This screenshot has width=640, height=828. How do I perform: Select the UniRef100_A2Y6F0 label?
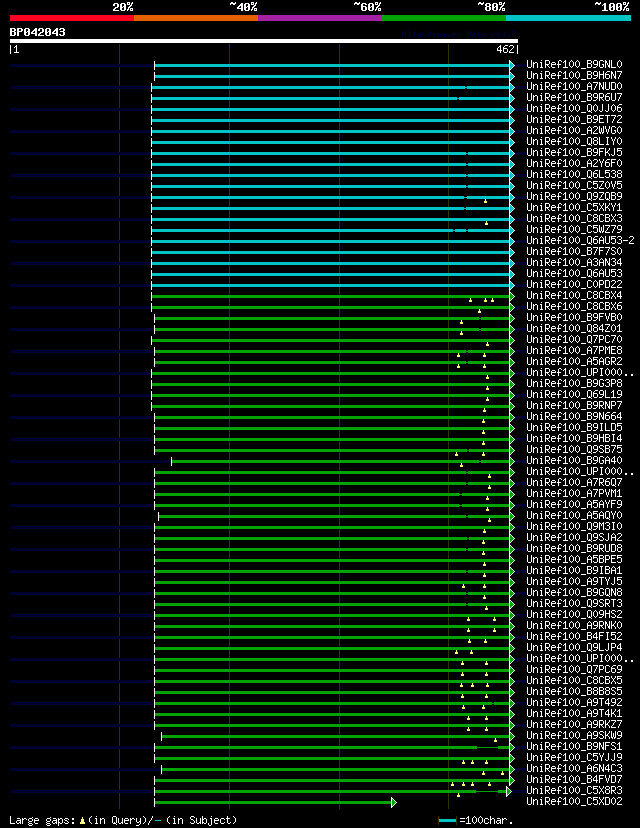coord(574,164)
